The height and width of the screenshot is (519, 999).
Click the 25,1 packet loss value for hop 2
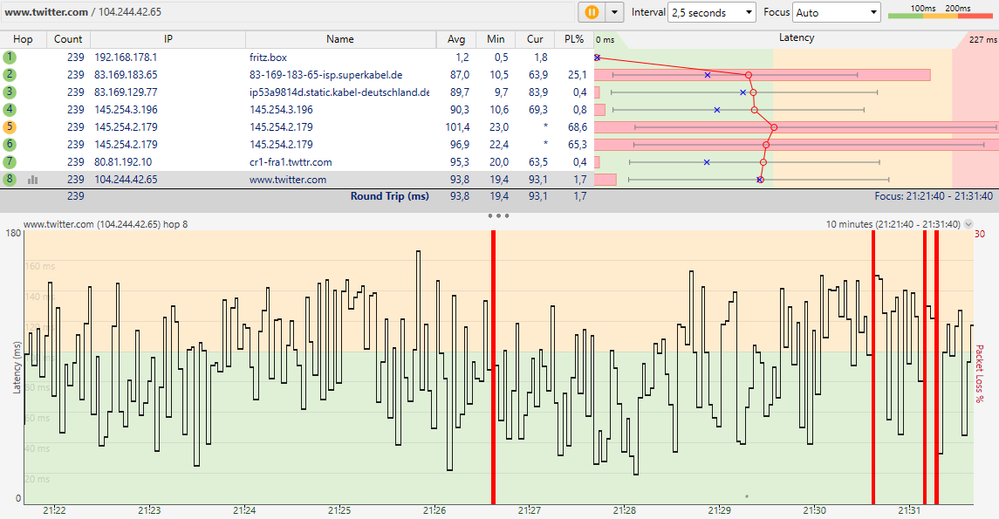(577, 75)
